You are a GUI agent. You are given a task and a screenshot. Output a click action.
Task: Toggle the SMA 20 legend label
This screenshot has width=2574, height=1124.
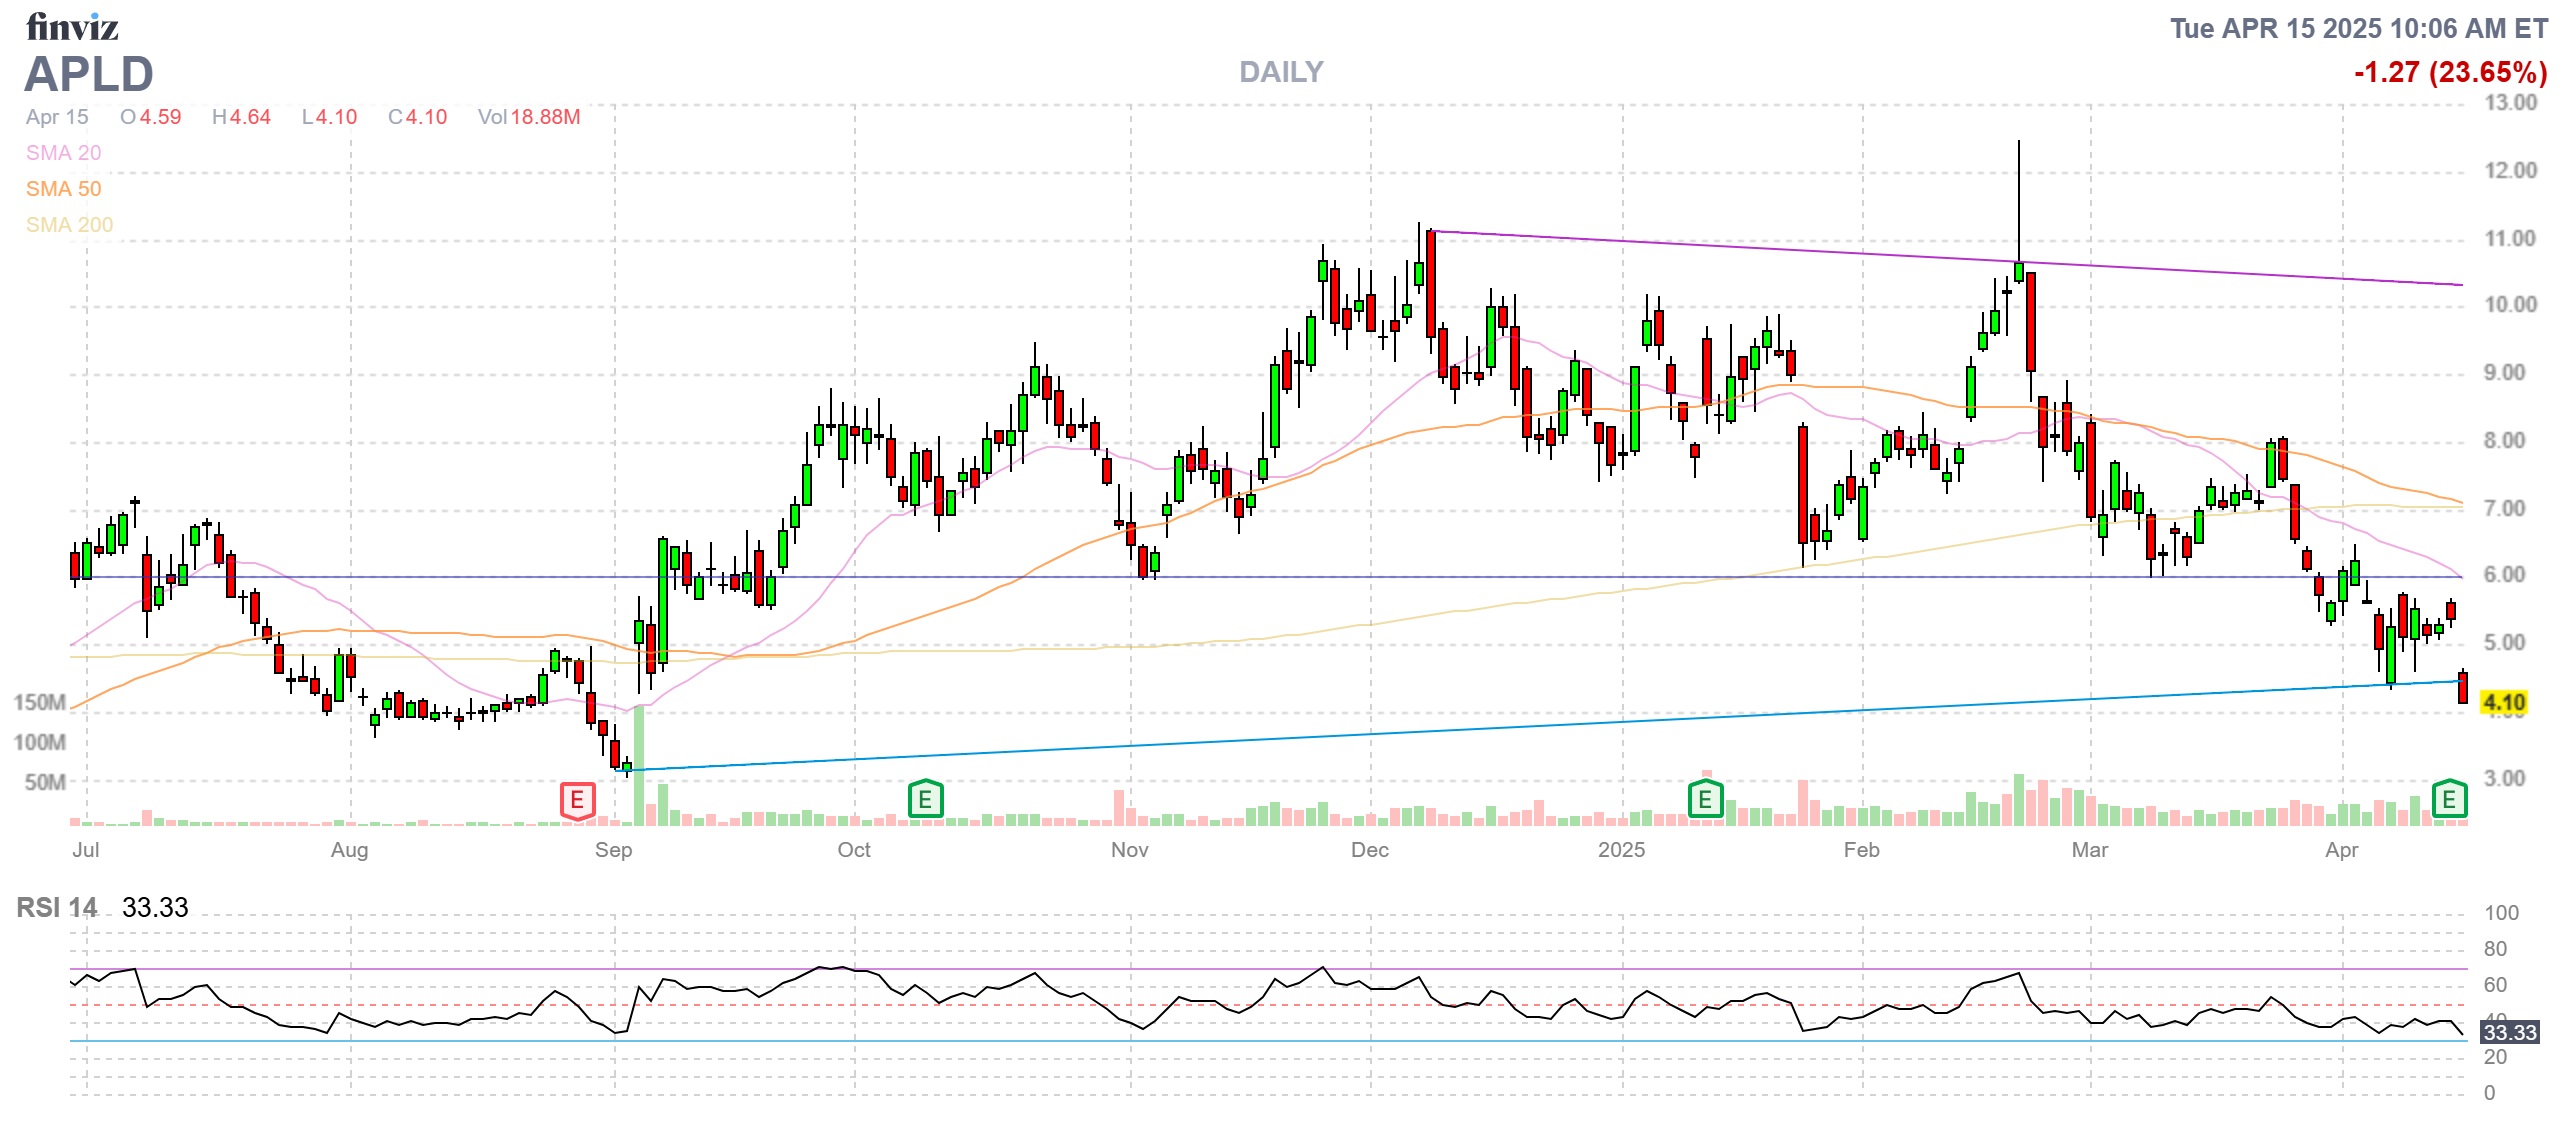coord(63,153)
